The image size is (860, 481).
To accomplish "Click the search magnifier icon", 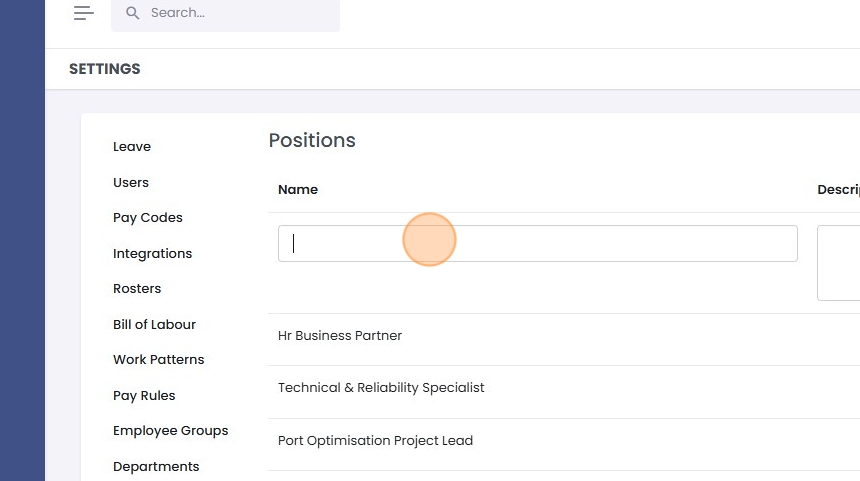I will click(133, 13).
